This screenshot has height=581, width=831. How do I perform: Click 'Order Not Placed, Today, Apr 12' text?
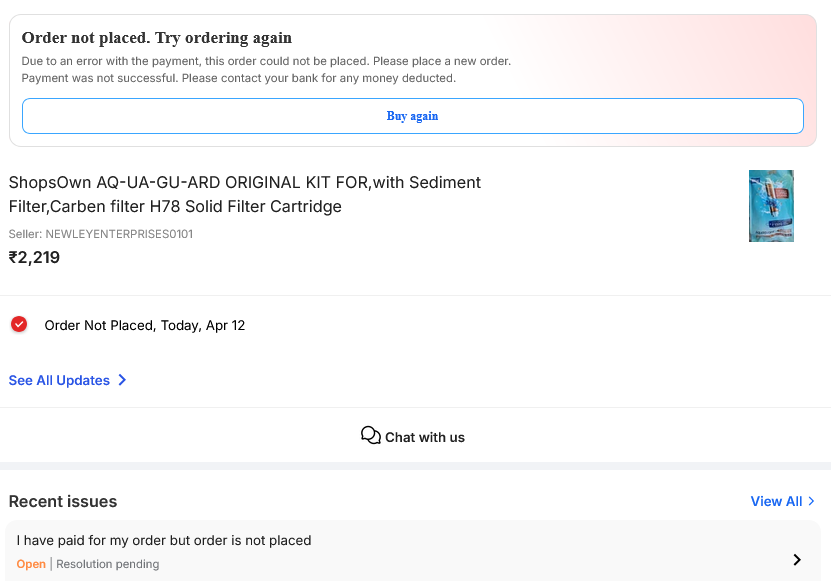[145, 325]
